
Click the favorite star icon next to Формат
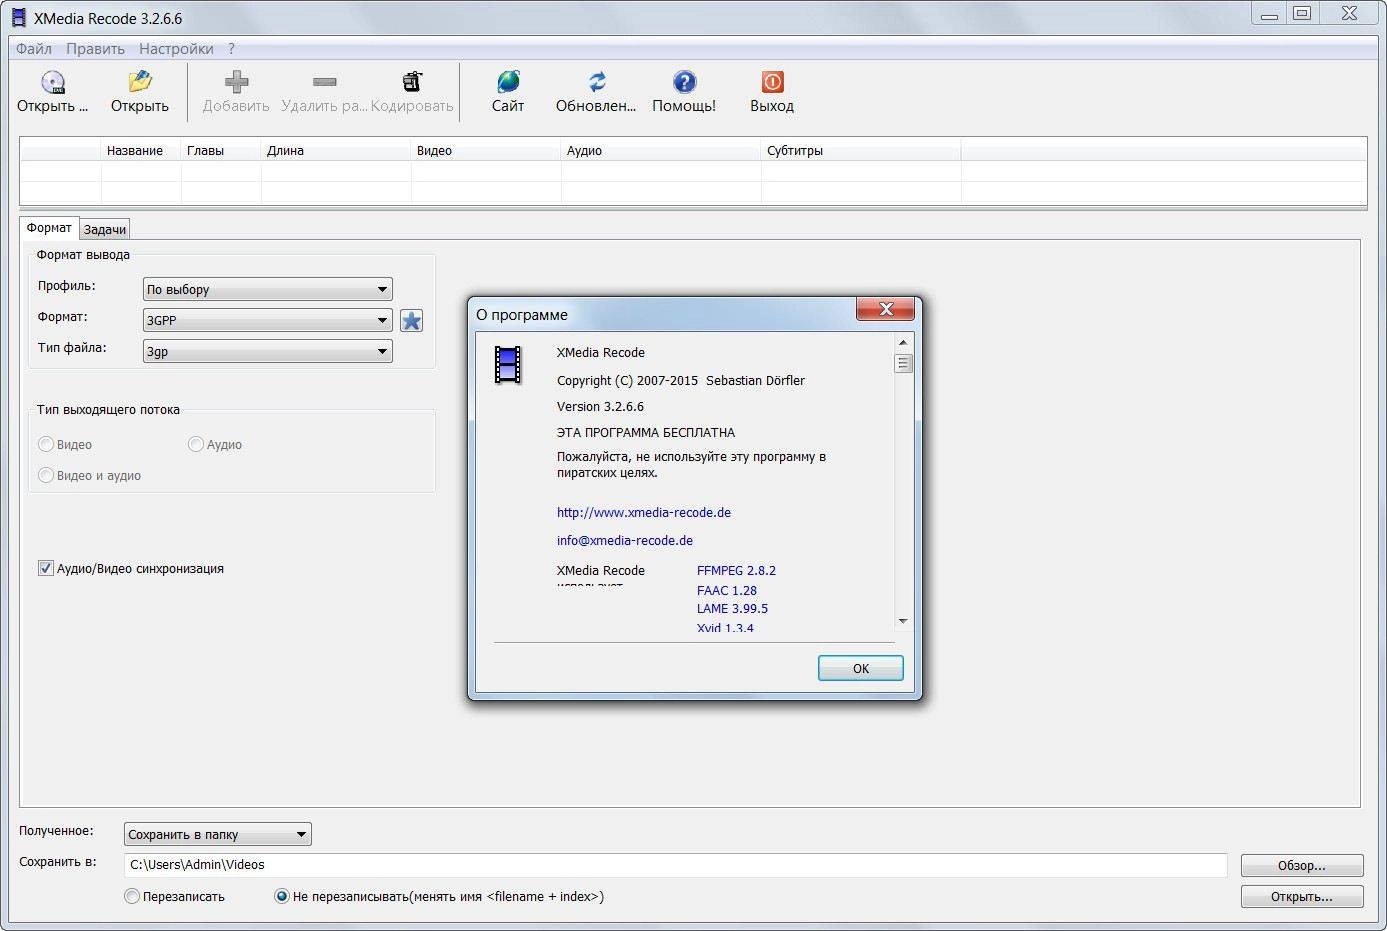pos(411,320)
